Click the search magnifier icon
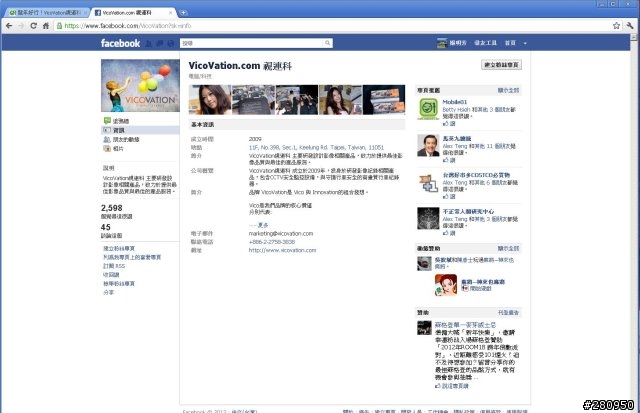Screen dimensions: 640x413 click(x=327, y=43)
